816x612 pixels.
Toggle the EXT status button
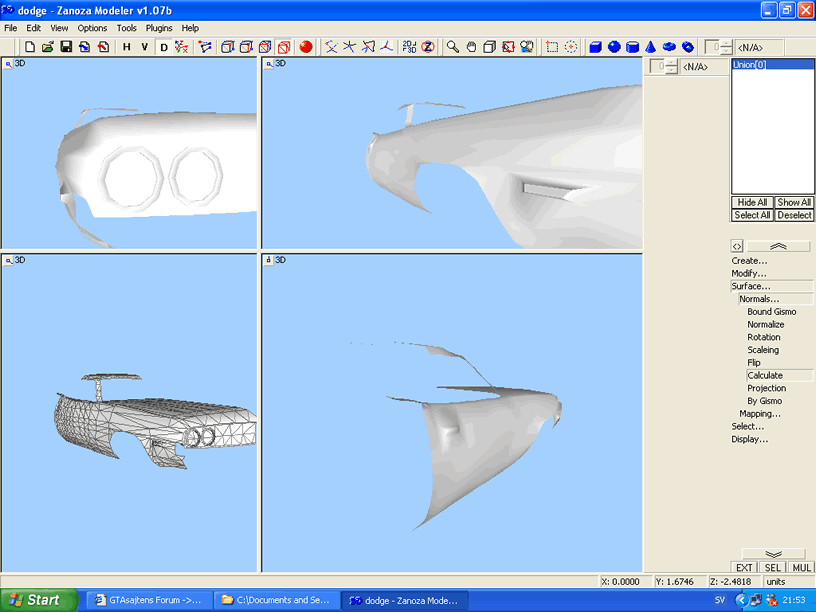[x=744, y=567]
